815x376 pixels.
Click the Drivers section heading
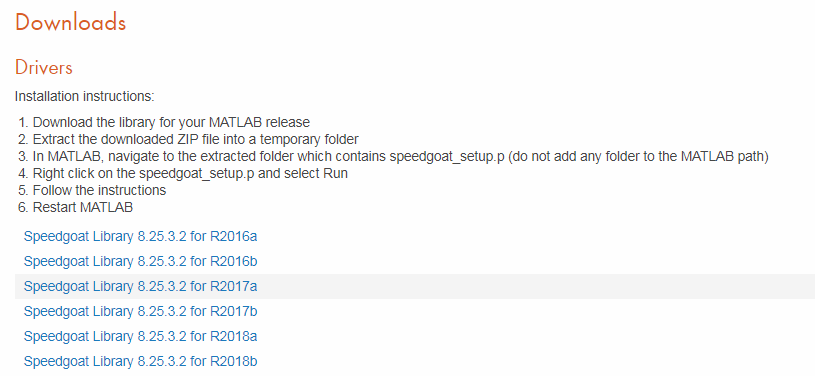point(44,68)
